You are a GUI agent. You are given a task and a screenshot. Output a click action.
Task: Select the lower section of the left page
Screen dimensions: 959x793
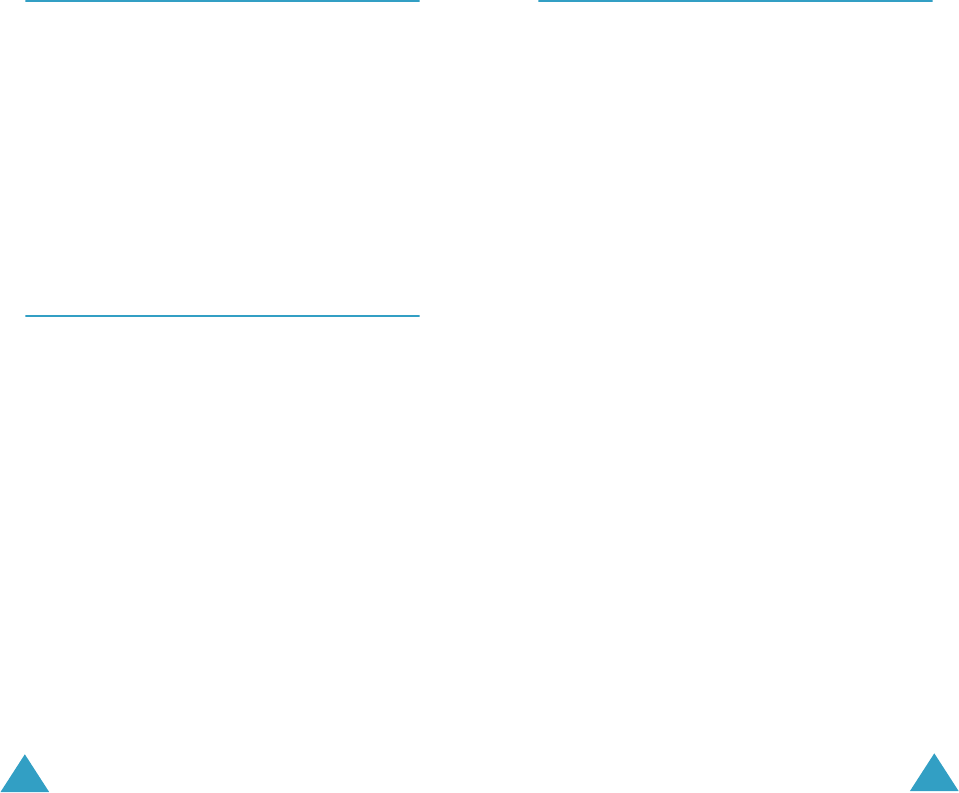[222, 532]
